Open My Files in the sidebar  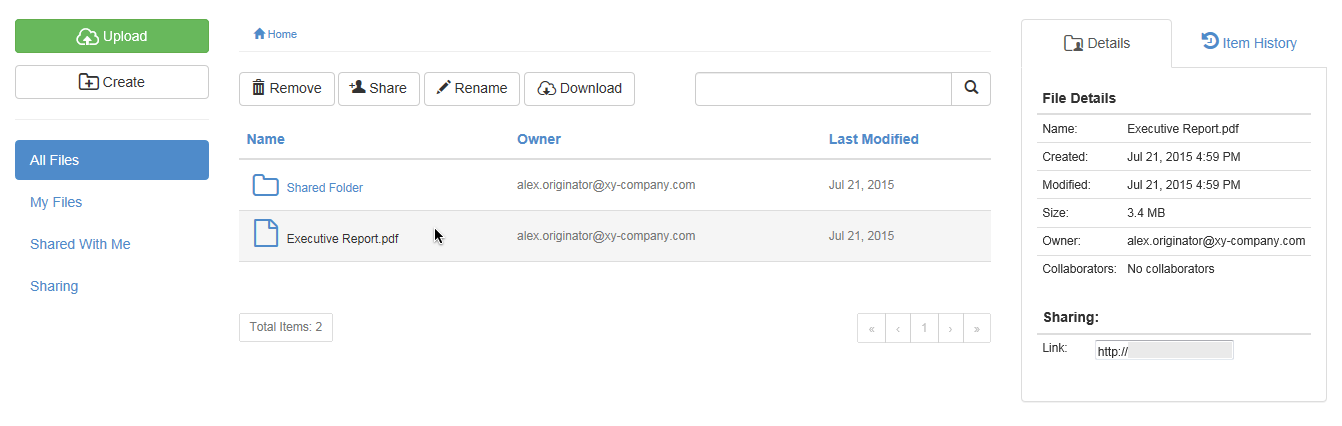coord(56,202)
